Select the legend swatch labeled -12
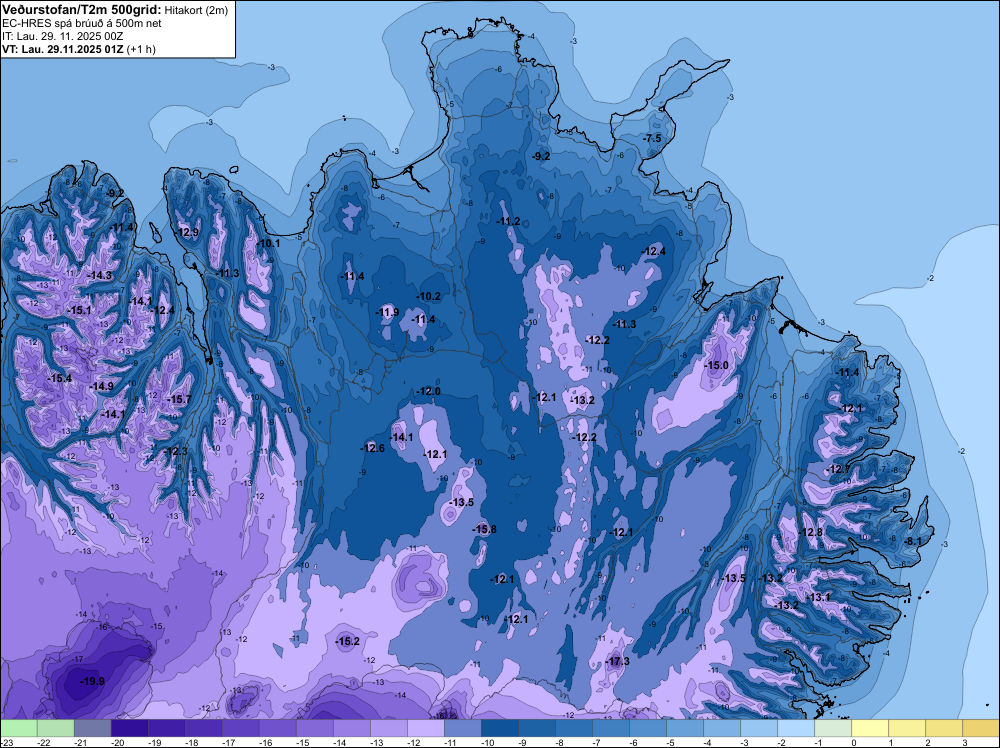This screenshot has width=1000, height=748. (425, 728)
